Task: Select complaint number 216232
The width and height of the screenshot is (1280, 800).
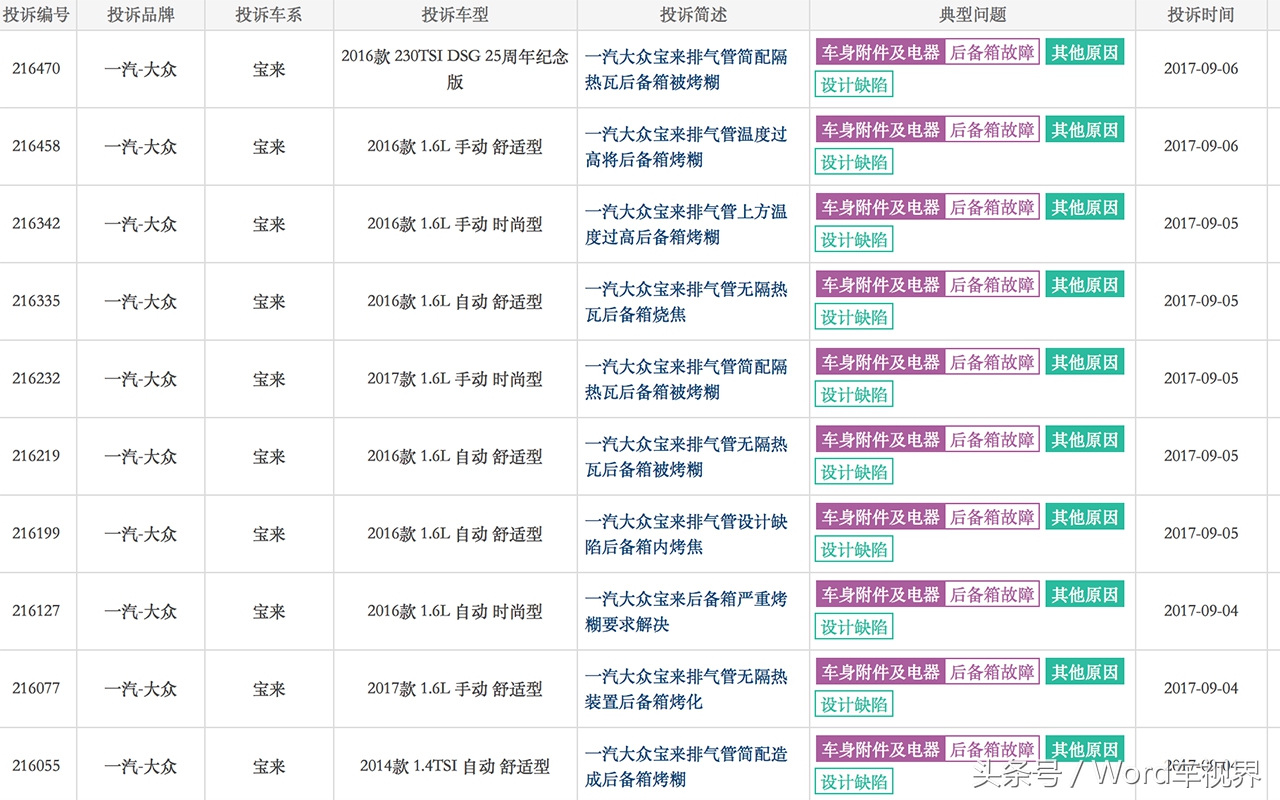Action: tap(37, 379)
